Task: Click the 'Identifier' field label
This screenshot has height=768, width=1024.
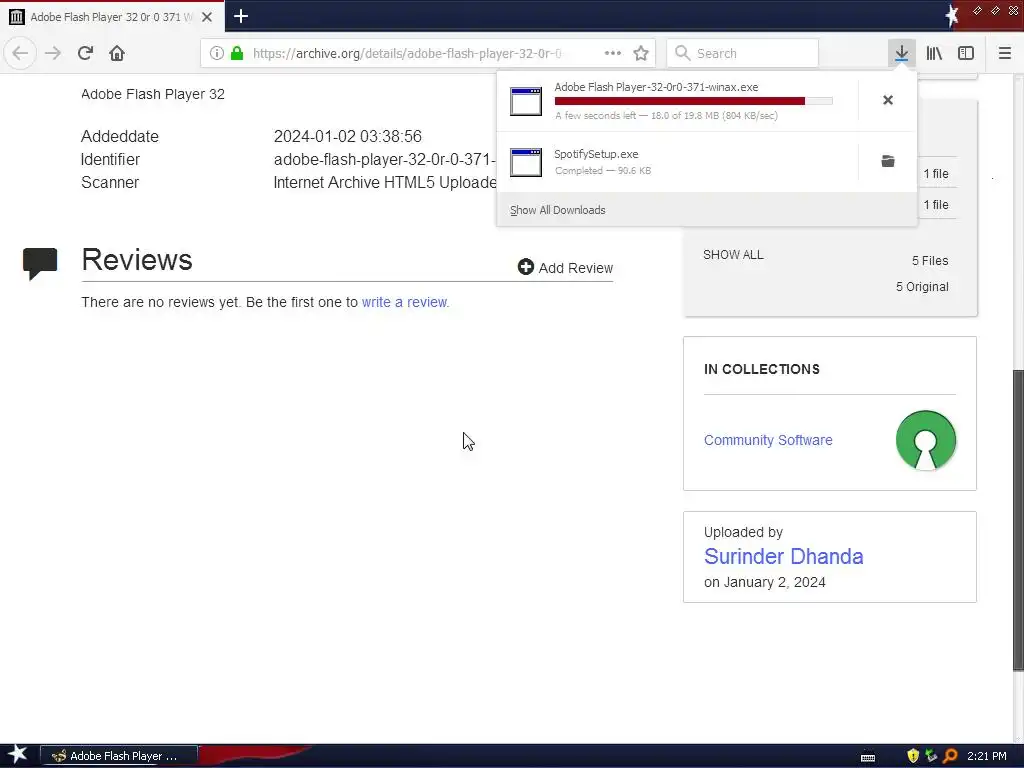Action: pyautogui.click(x=110, y=159)
